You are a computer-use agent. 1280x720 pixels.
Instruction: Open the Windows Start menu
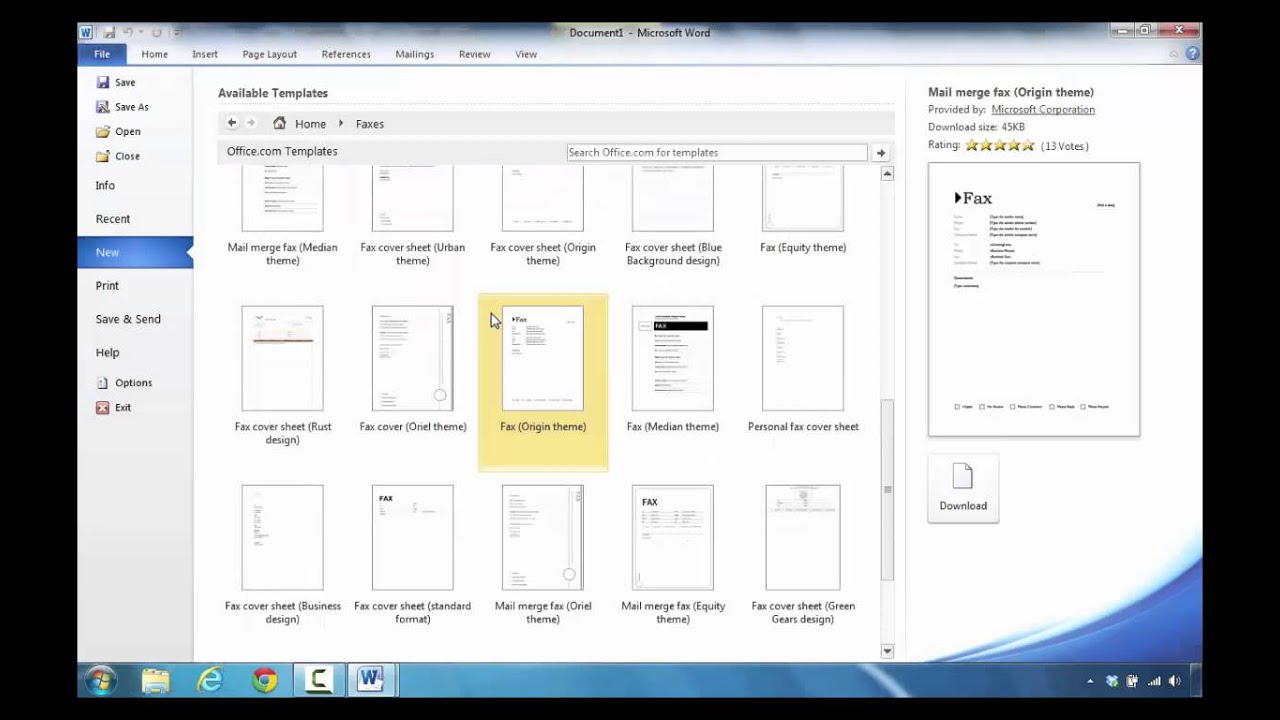pos(101,681)
